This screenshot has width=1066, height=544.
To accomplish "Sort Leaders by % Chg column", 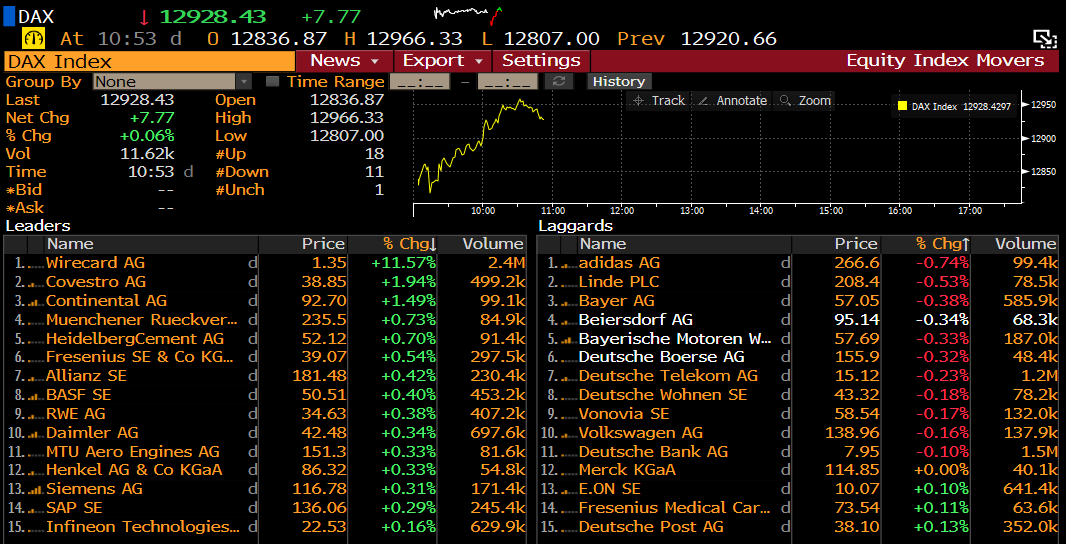I will (x=392, y=244).
